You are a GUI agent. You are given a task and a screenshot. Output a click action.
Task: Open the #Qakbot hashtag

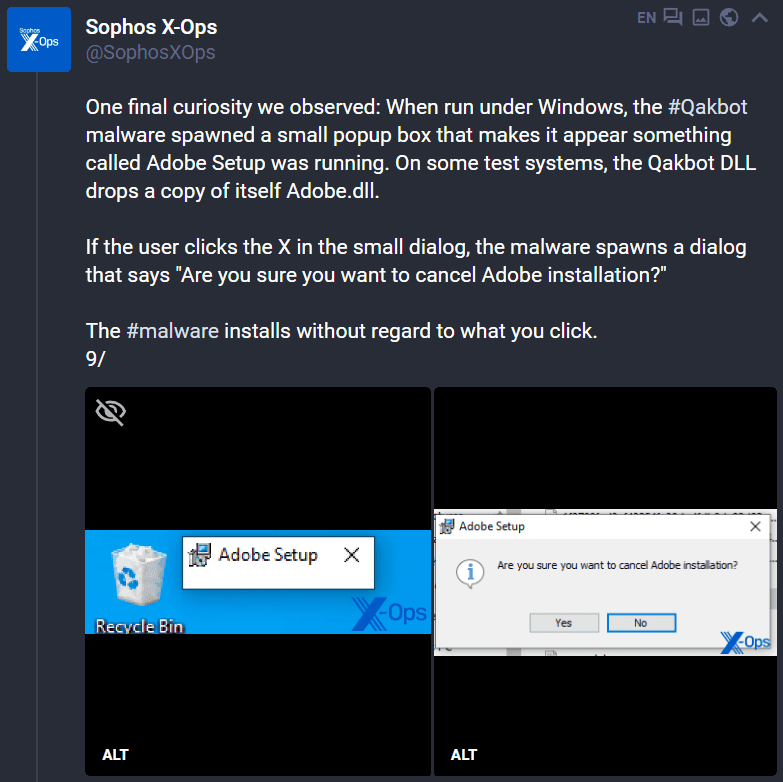707,107
